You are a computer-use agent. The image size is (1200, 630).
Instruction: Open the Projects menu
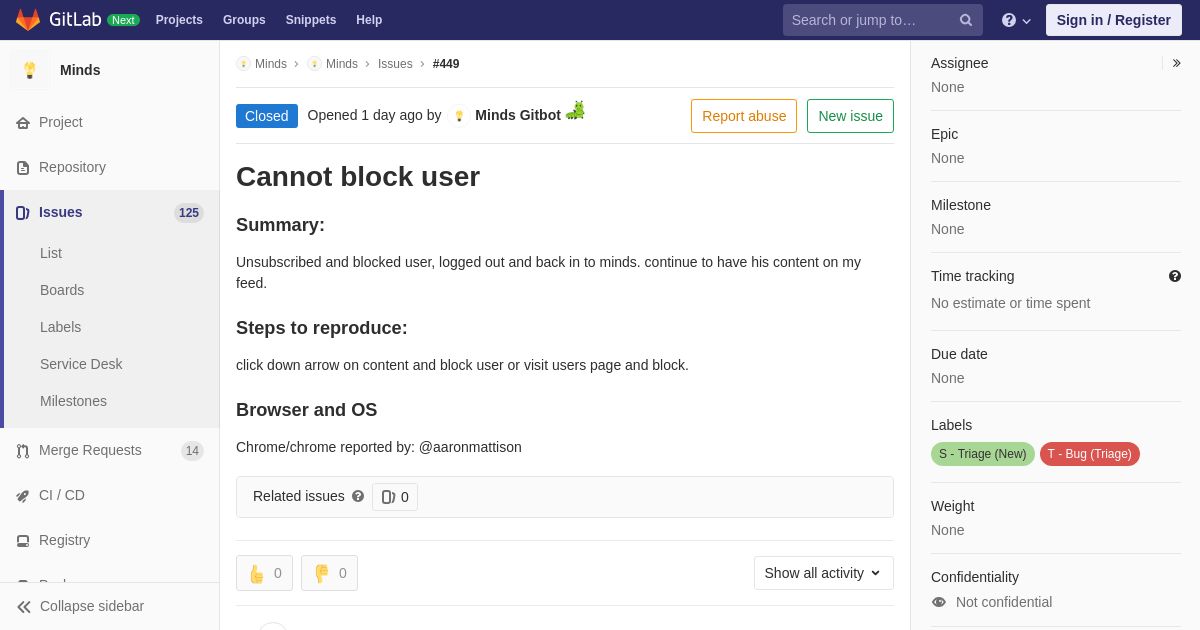[179, 20]
